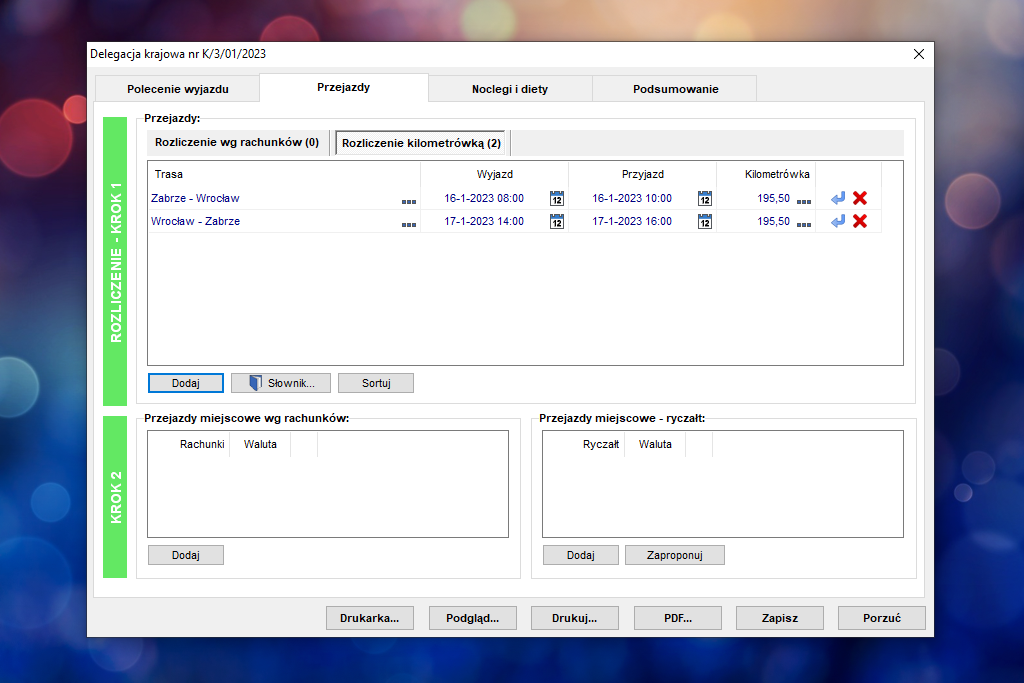The image size is (1024, 683).
Task: Open printer settings via Drukarka...
Action: point(370,618)
